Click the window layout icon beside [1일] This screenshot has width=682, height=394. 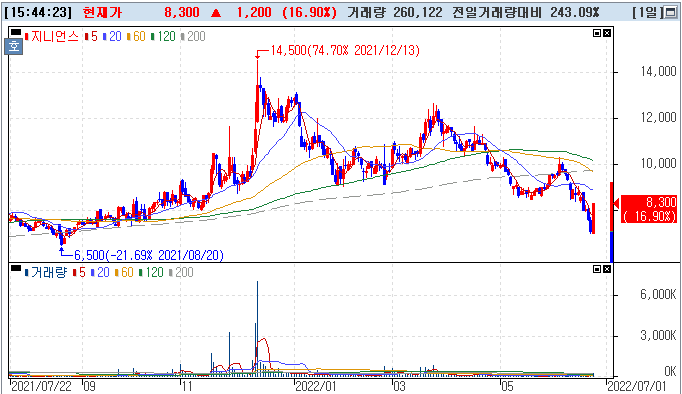[x=671, y=12]
